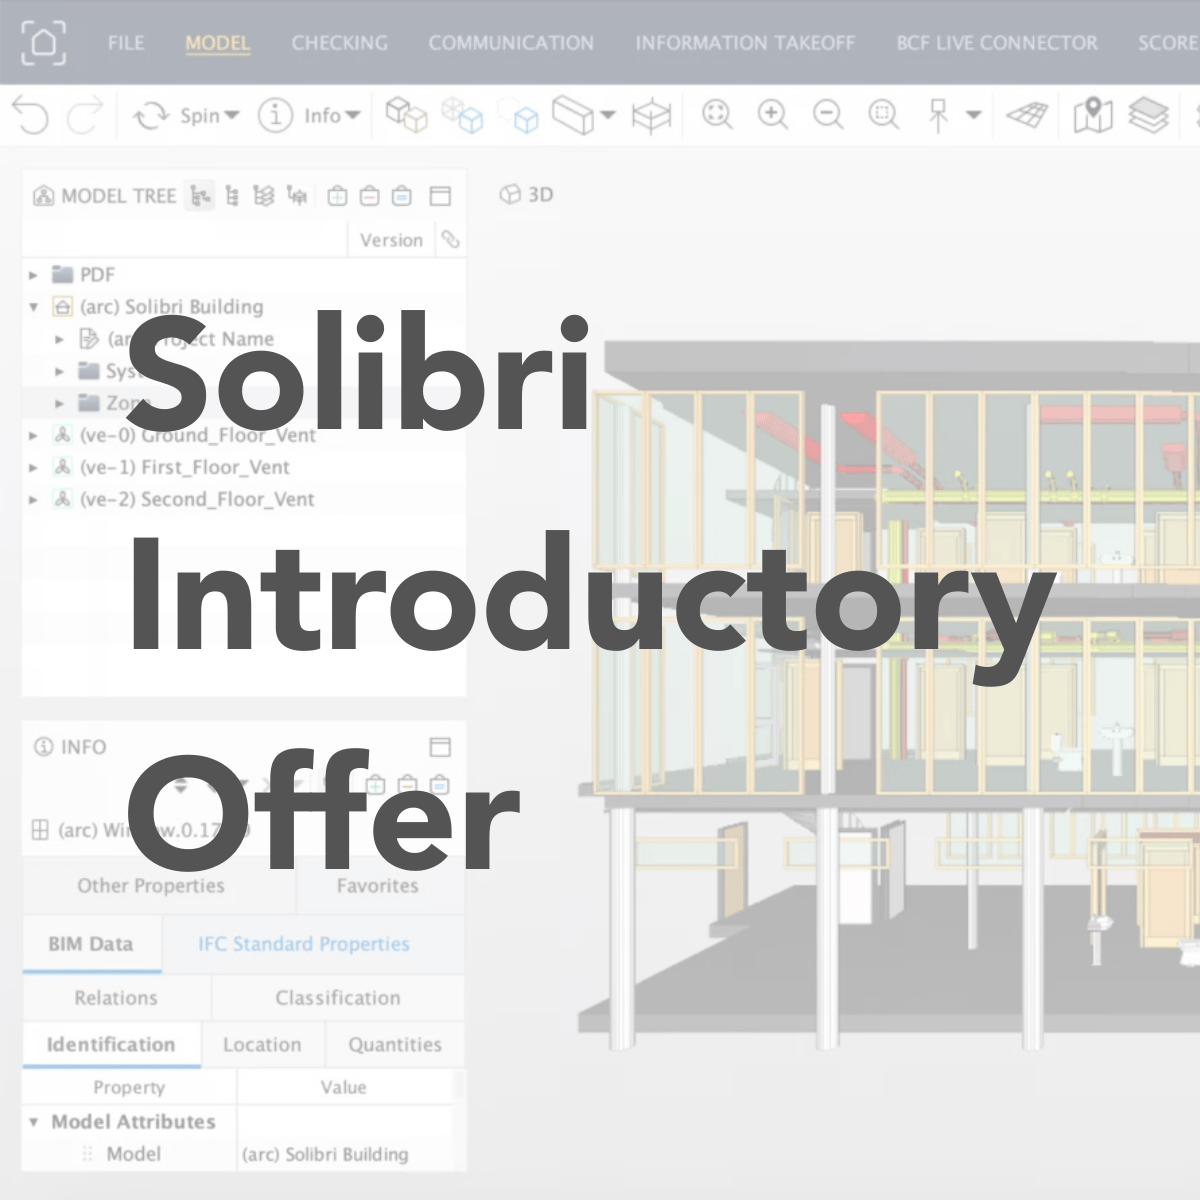Open the map location marker tool
Viewport: 1200px width, 1200px height.
coord(1092,115)
